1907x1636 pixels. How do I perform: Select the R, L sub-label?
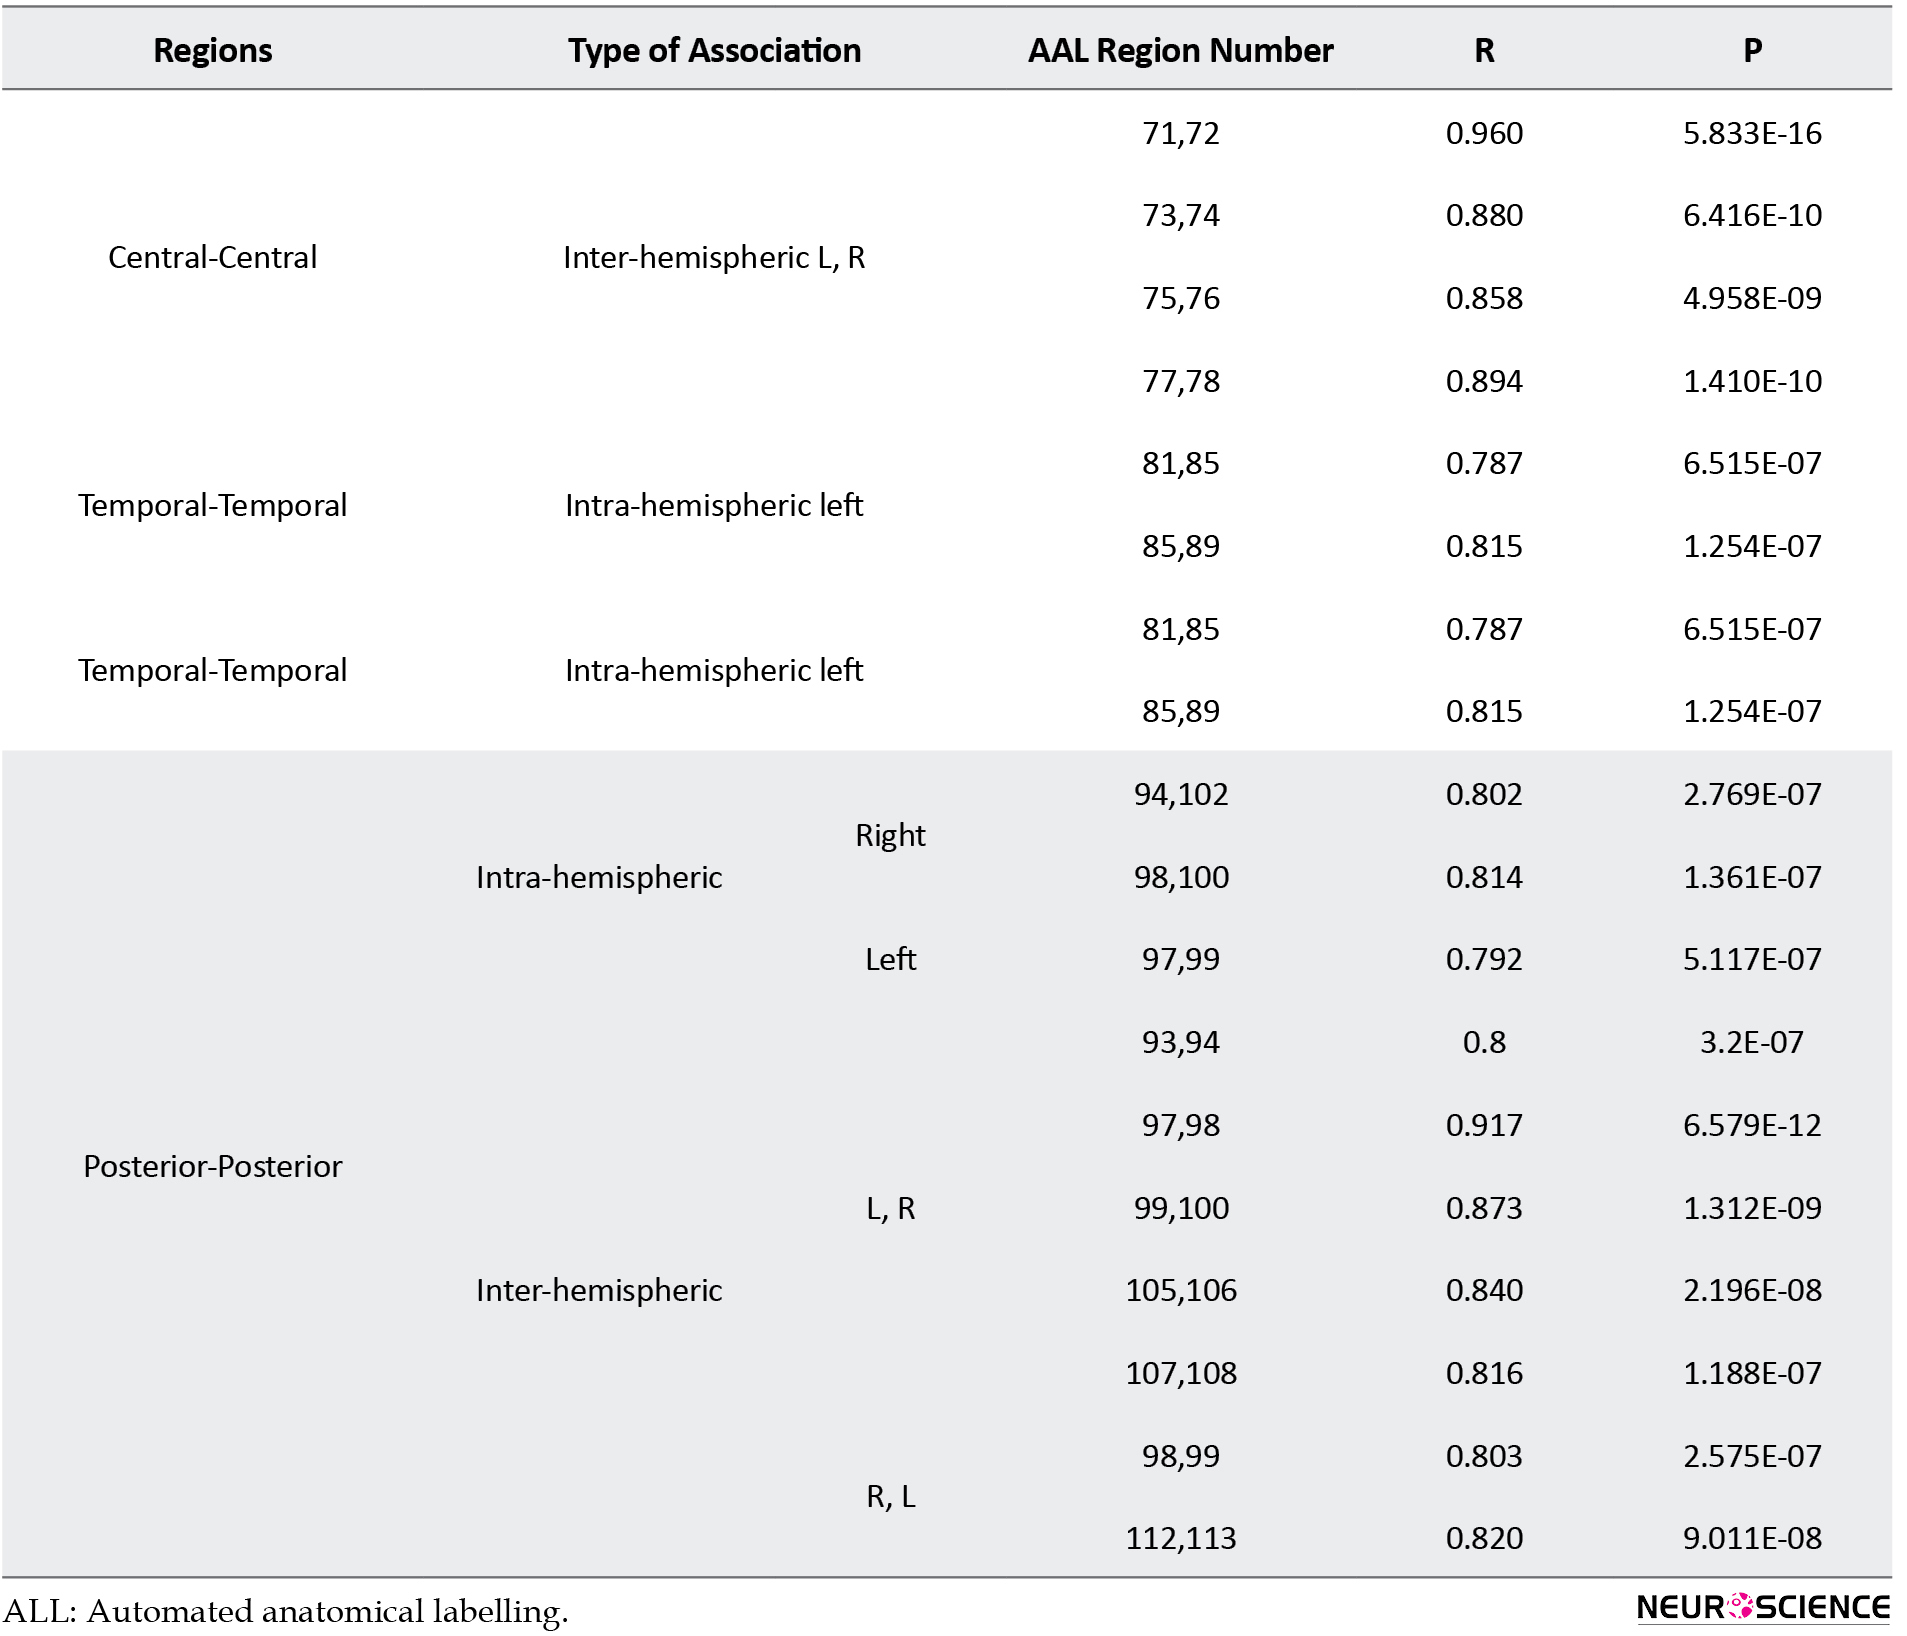click(x=890, y=1496)
